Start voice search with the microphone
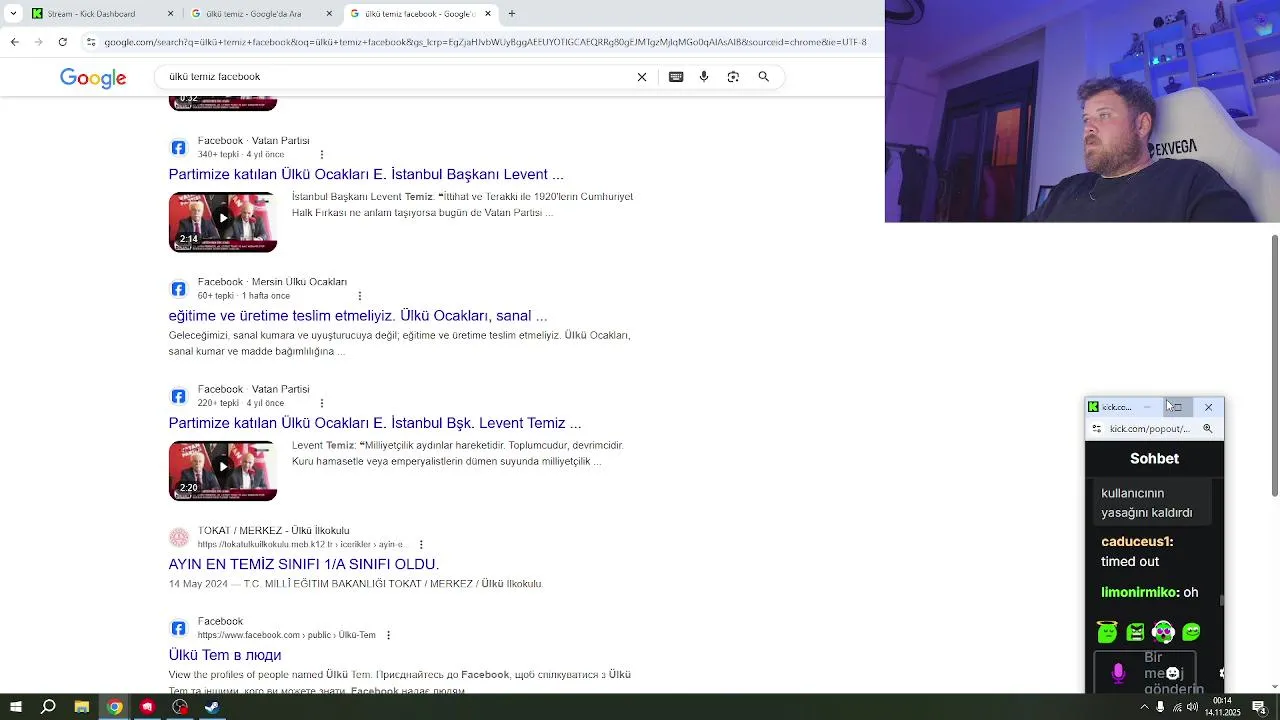Image resolution: width=1280 pixels, height=720 pixels. coord(704,77)
